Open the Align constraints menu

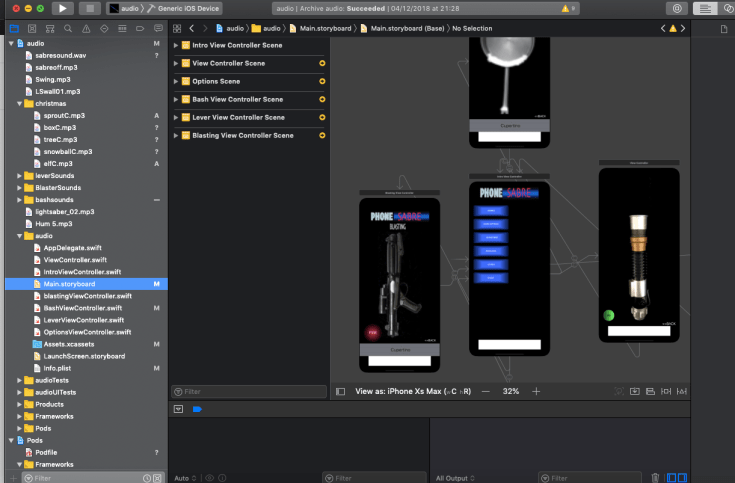point(650,392)
